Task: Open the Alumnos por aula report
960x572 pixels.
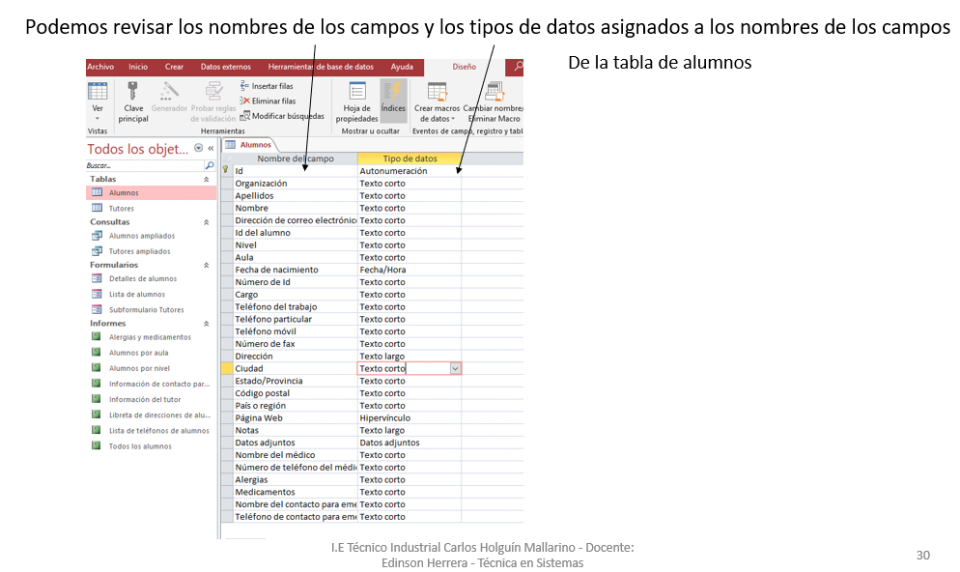Action: [138, 353]
